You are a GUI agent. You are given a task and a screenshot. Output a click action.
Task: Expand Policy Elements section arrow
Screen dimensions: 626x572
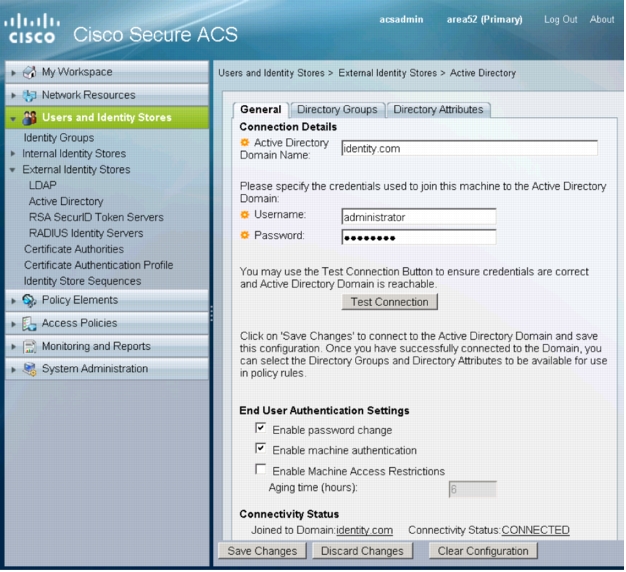pos(13,301)
